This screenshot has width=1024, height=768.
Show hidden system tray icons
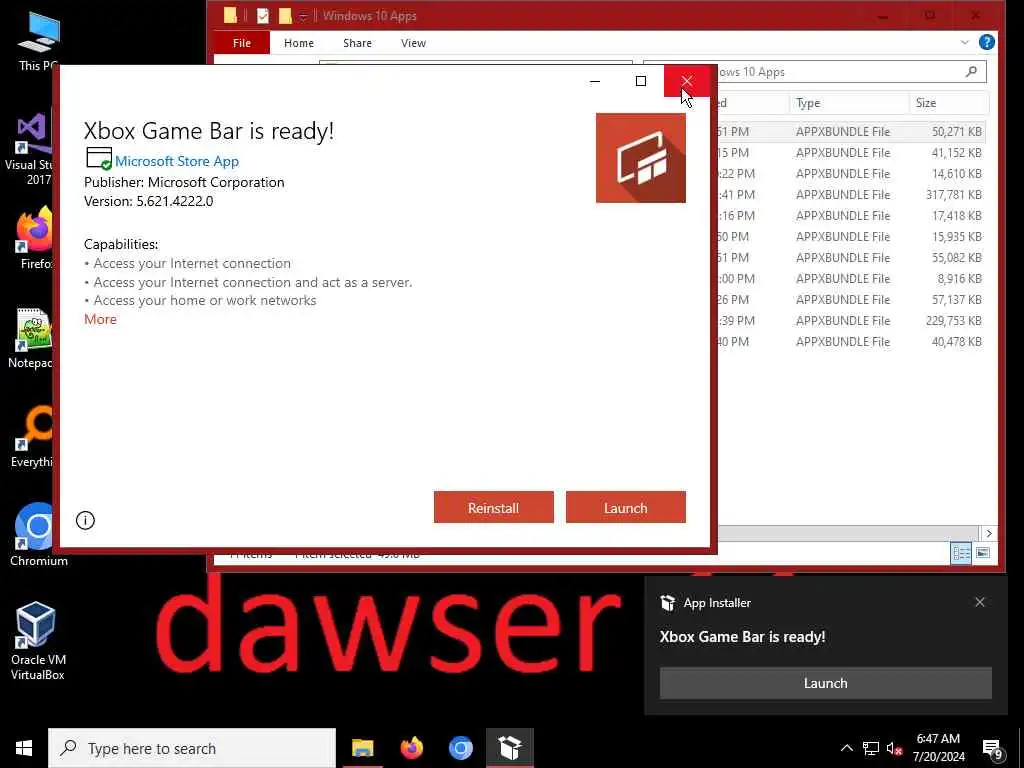click(846, 748)
